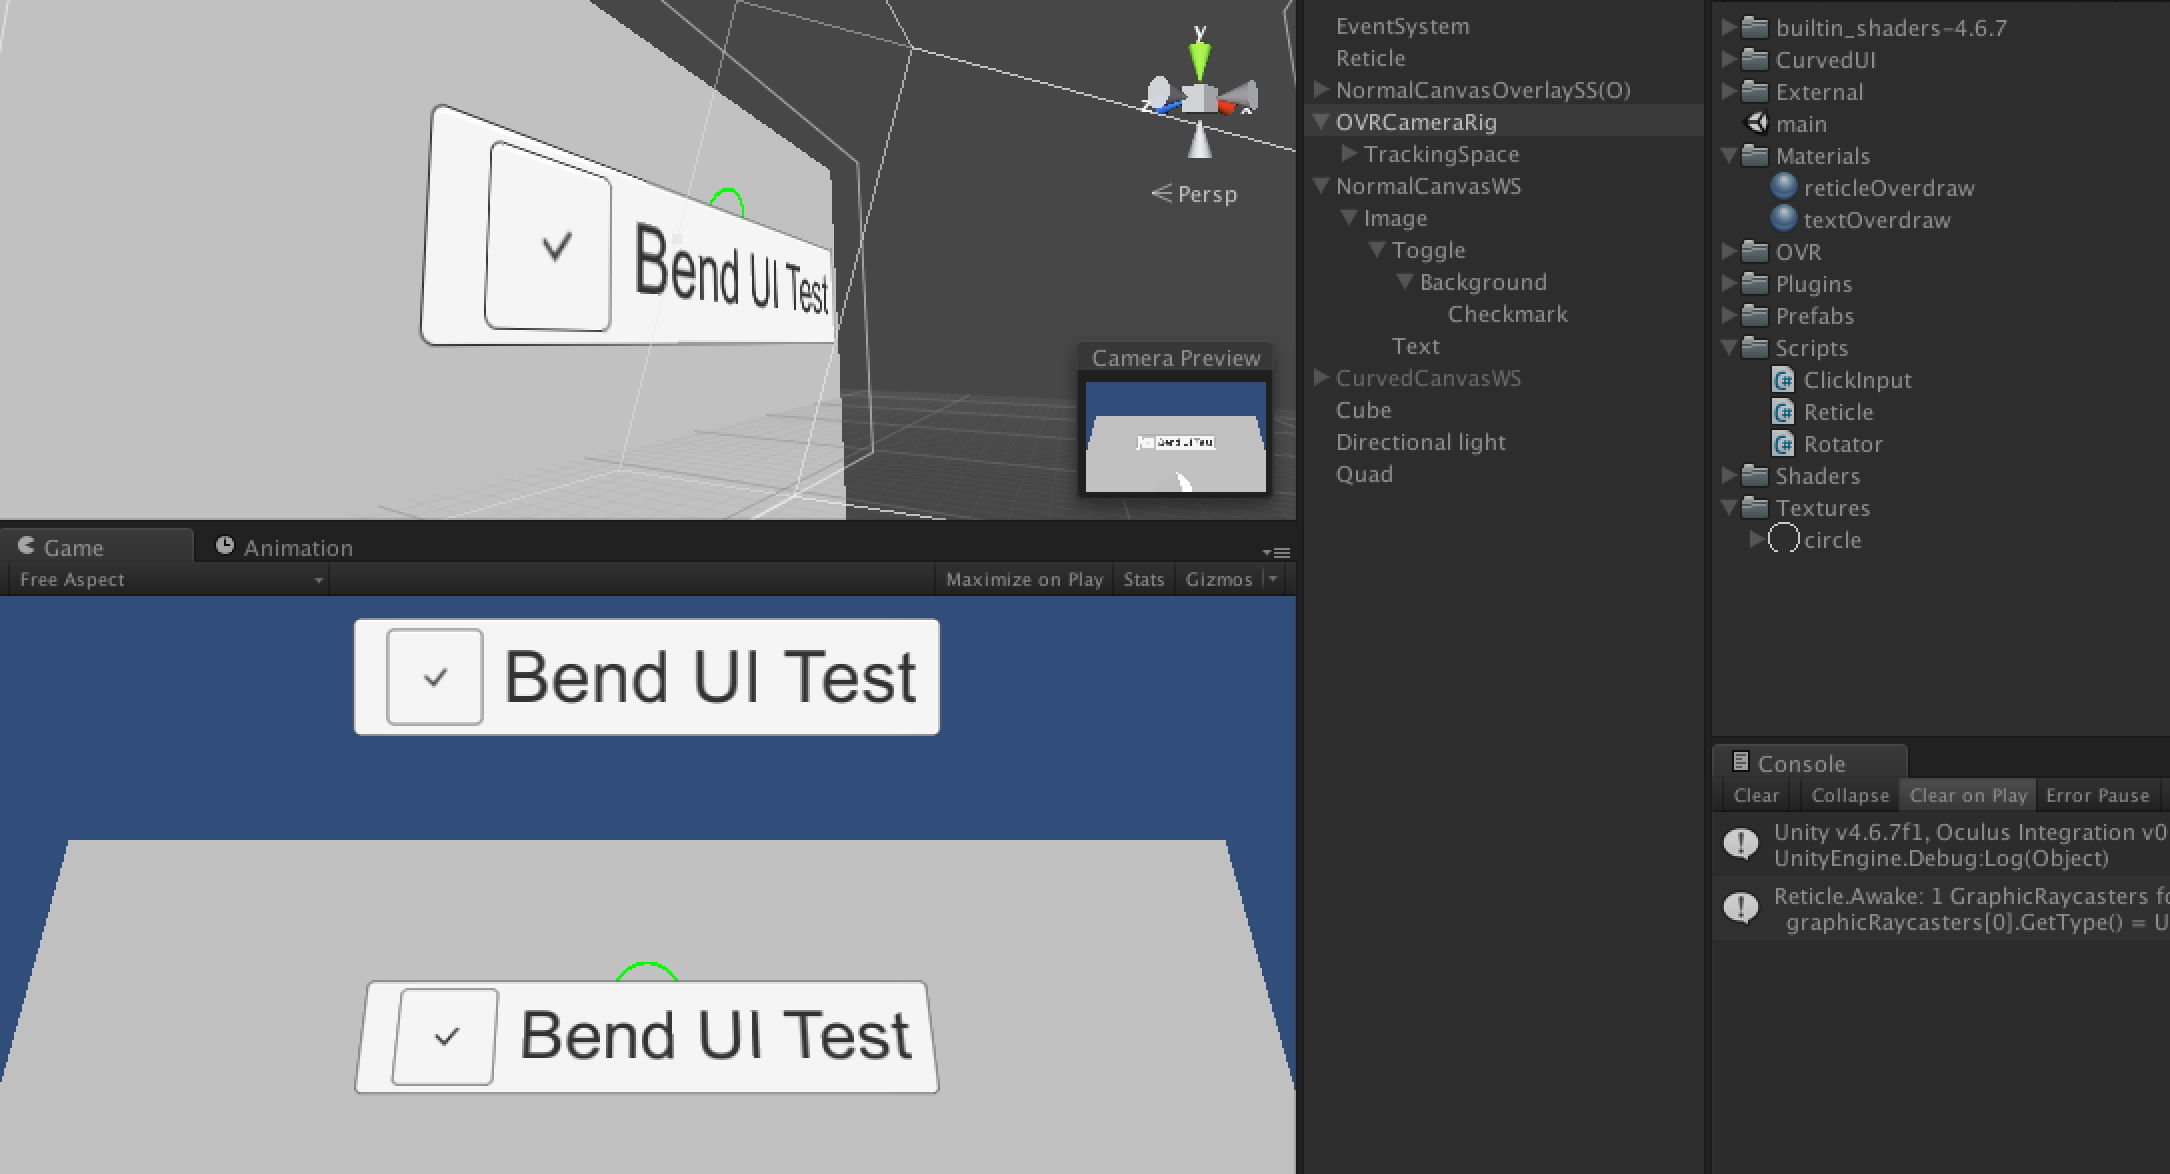Collapse the Background node in Hierarchy

point(1405,282)
